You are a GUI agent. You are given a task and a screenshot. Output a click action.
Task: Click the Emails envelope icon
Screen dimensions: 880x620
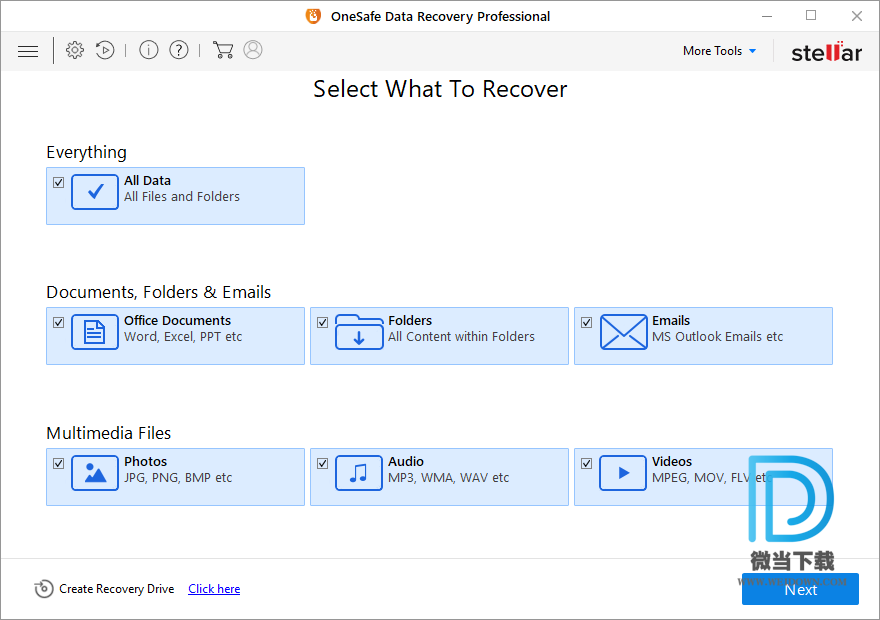click(x=624, y=332)
